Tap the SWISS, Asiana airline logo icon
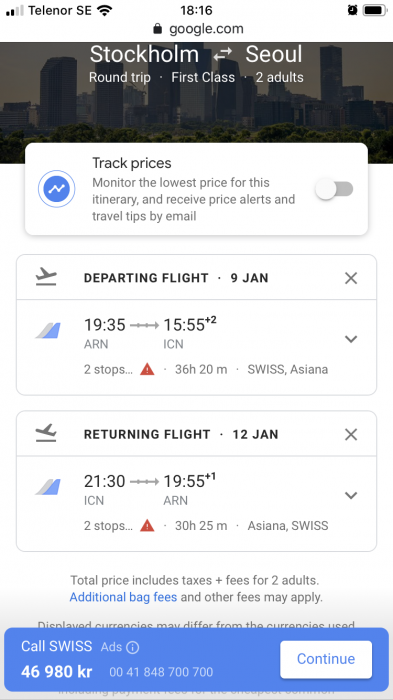393x700 pixels. click(x=48, y=331)
